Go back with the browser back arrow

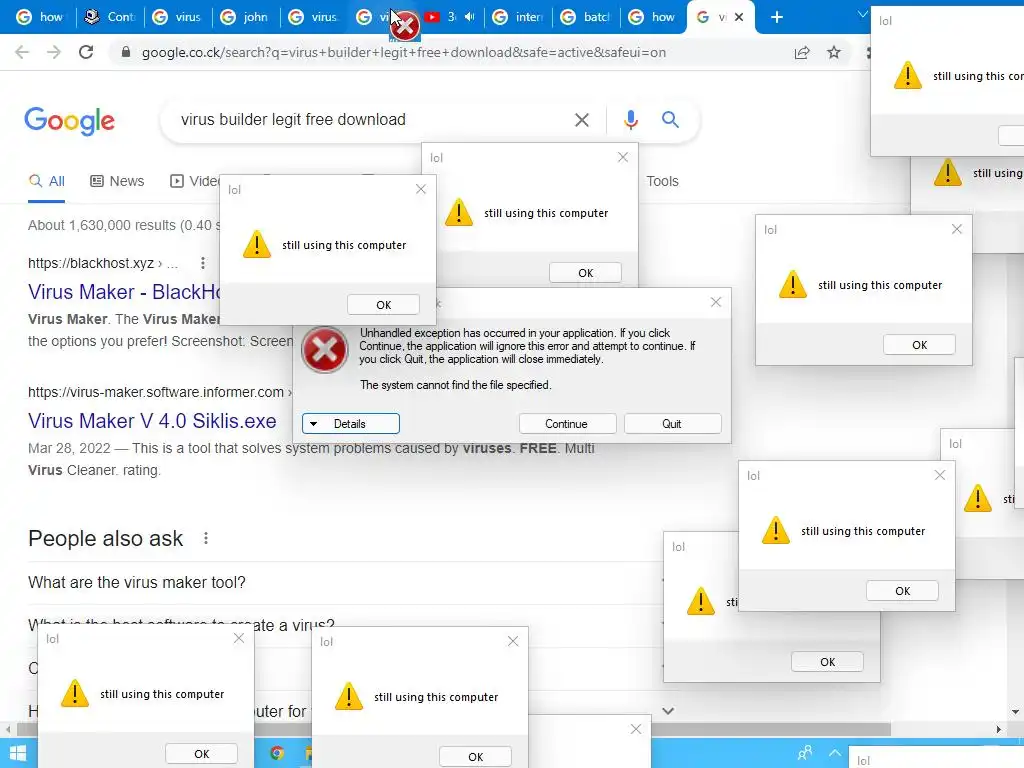pos(22,52)
